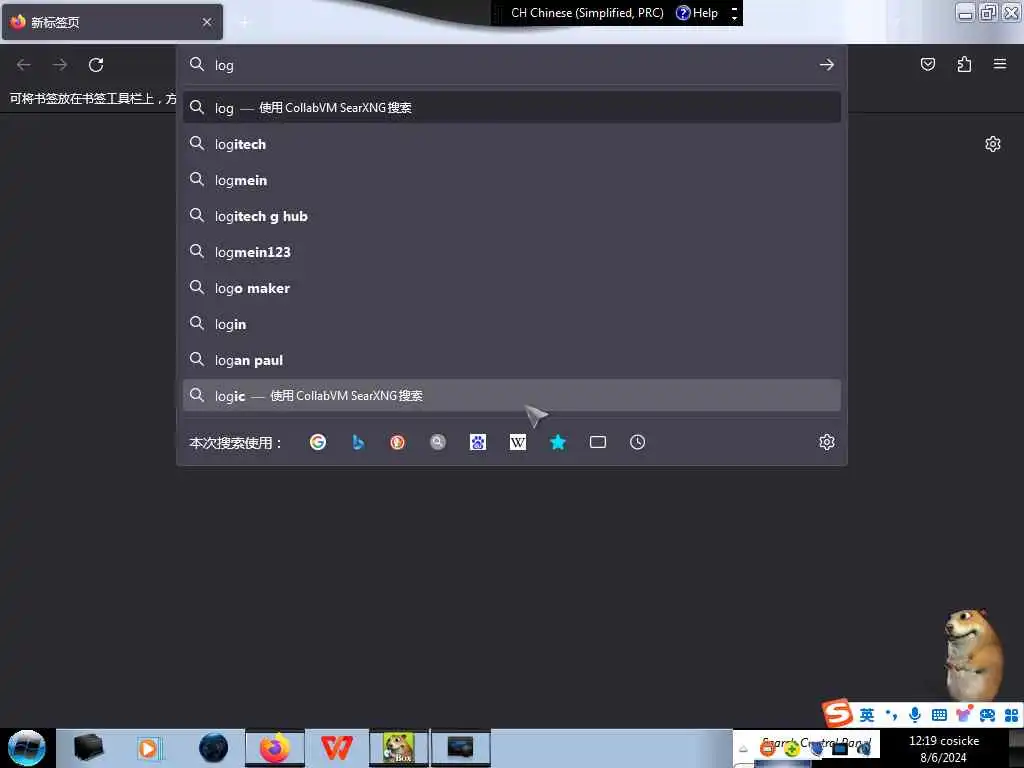Open WPS Office taskbar icon

[x=337, y=748]
